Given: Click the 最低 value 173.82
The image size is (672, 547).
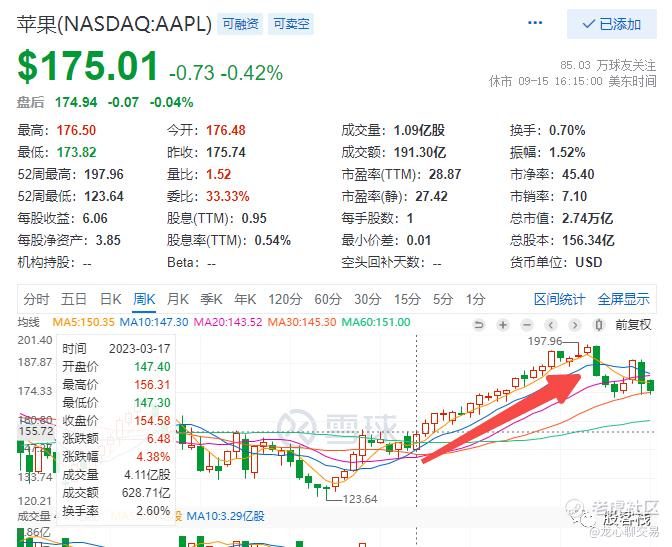Looking at the screenshot, I should coord(76,152).
